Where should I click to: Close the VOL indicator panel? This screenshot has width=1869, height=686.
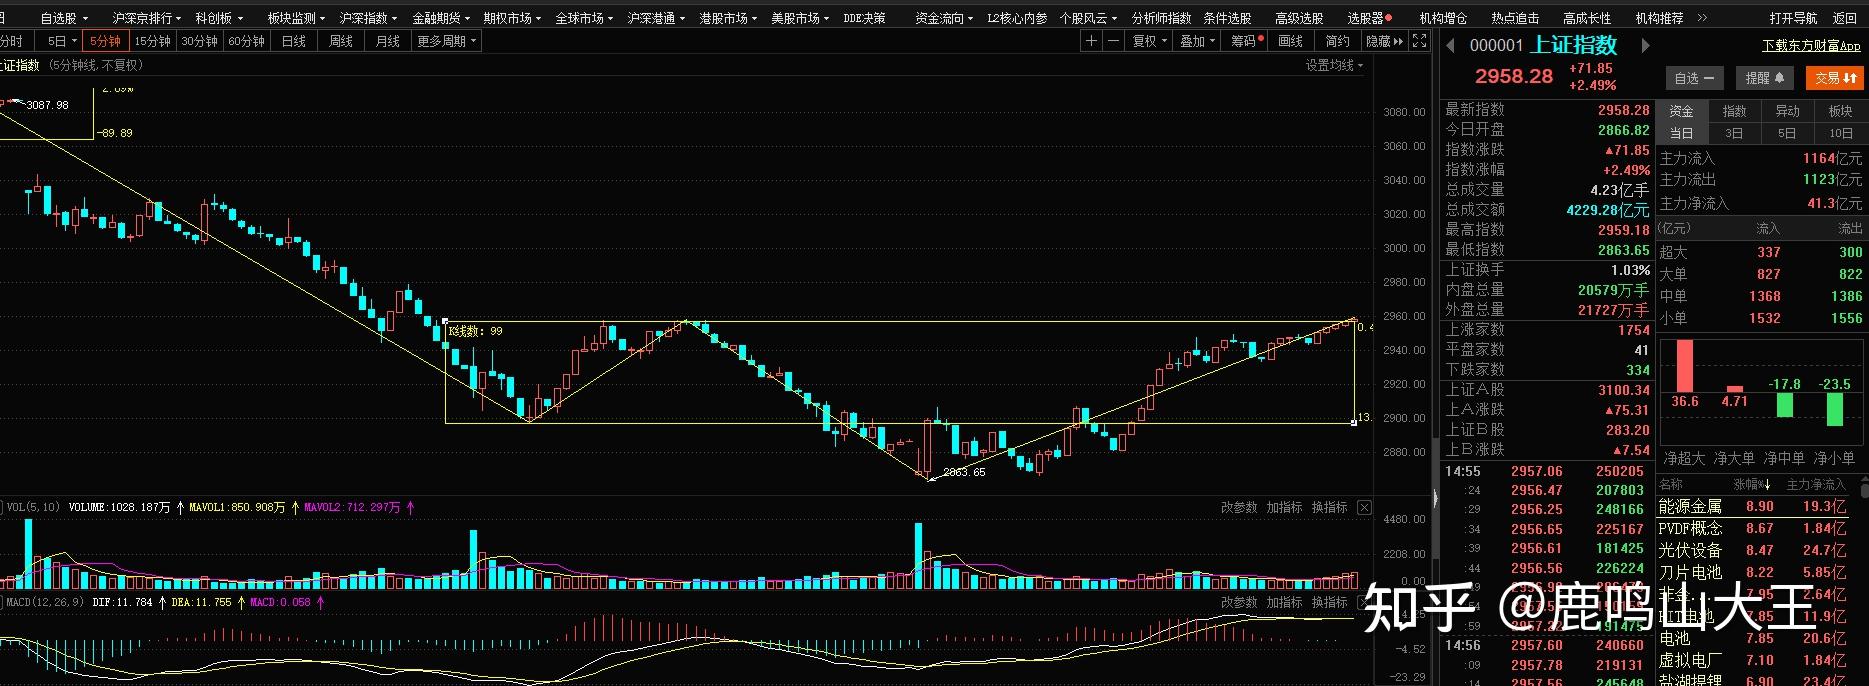pos(1364,508)
